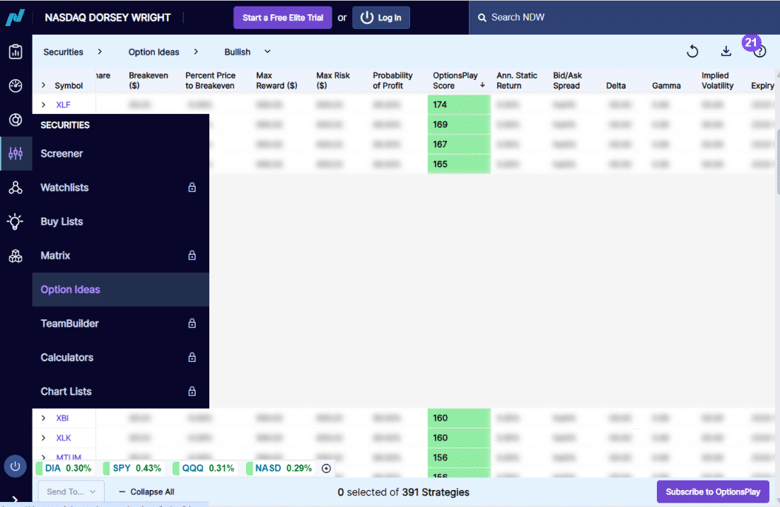Start a Free Elite Trial
The image size is (780, 507).
[x=283, y=17]
